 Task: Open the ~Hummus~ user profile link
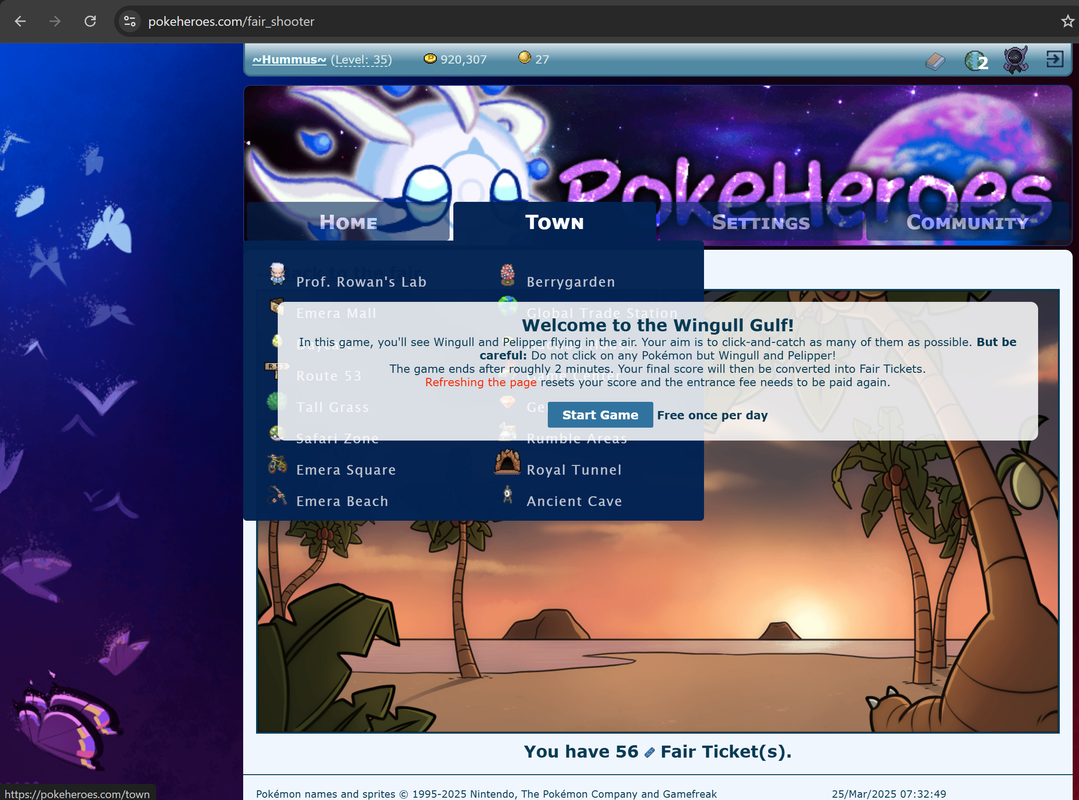(289, 60)
